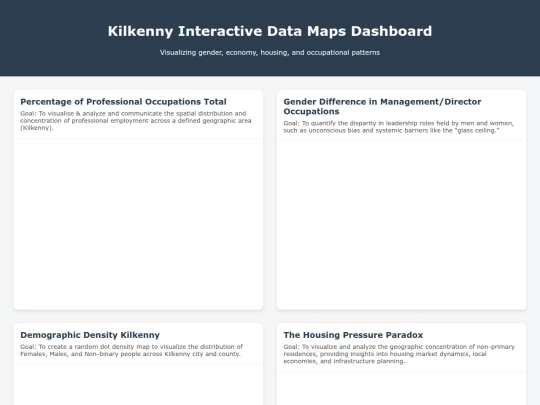This screenshot has width=540, height=405.
Task: Click the Kilkenny Interactive Data Maps Dashboard title
Action: click(x=270, y=31)
